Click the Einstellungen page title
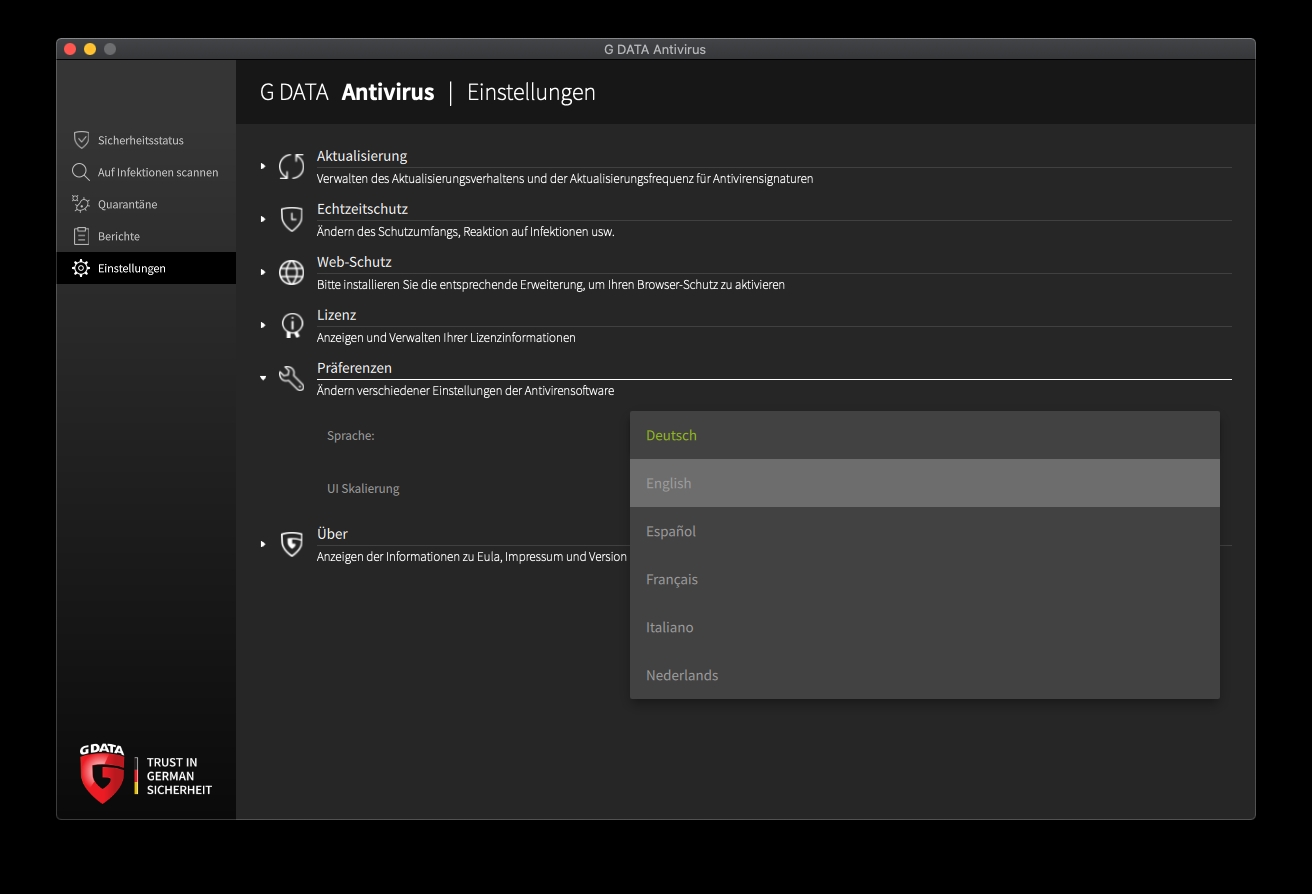The height and width of the screenshot is (894, 1312). coord(531,92)
